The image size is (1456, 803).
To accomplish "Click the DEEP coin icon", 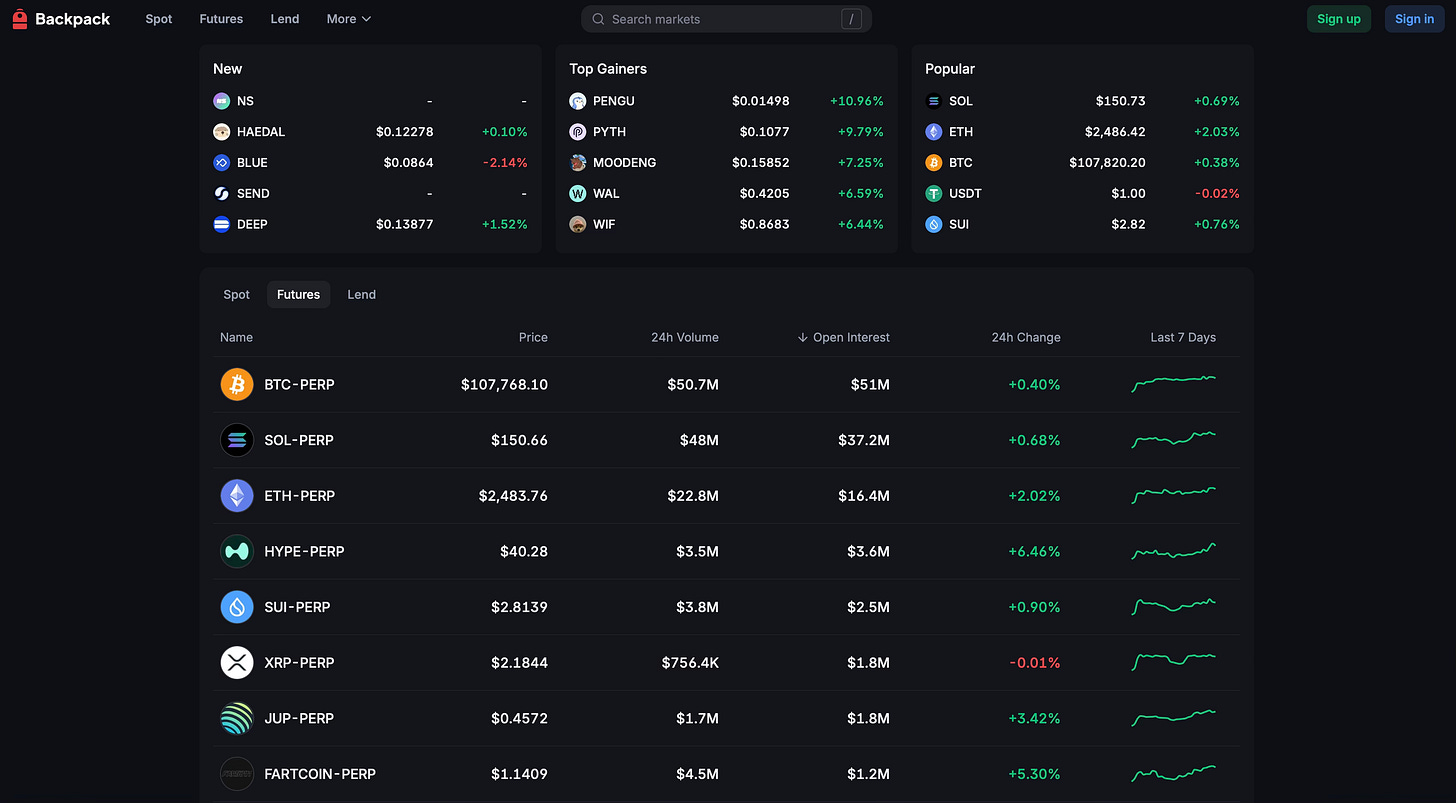I will [222, 225].
